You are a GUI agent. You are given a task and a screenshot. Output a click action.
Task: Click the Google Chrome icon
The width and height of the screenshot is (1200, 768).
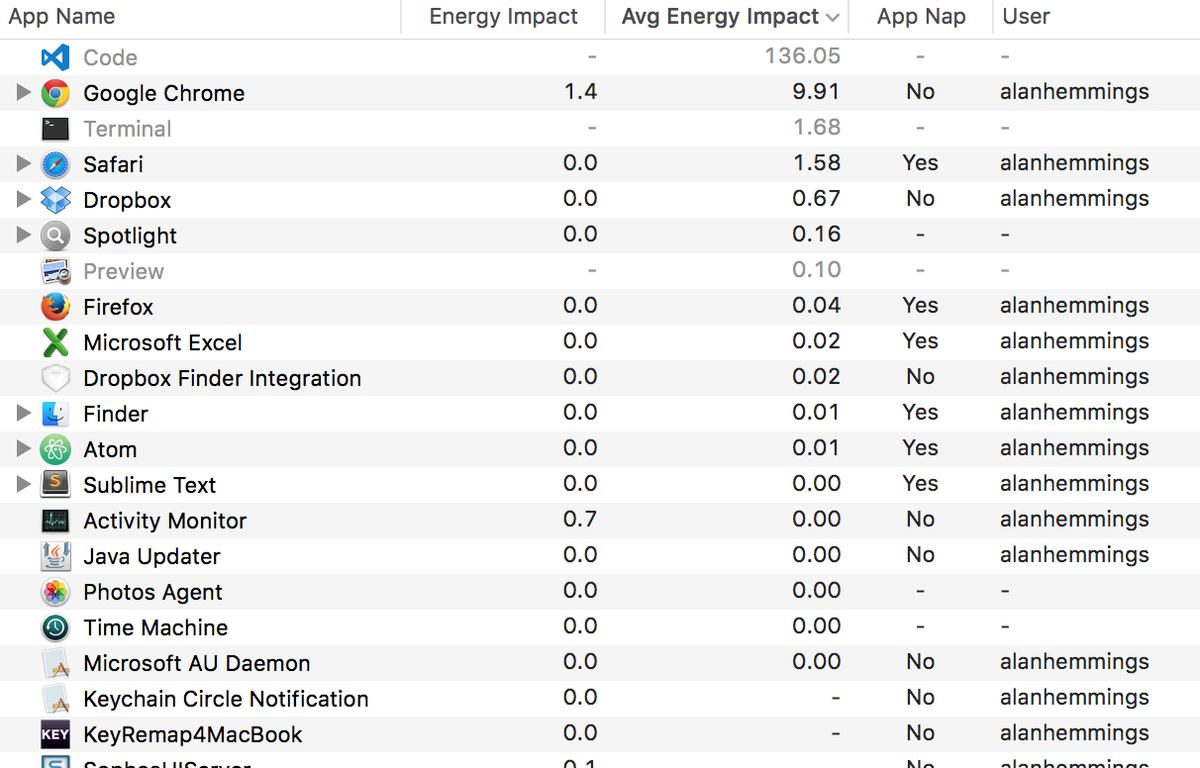point(55,93)
